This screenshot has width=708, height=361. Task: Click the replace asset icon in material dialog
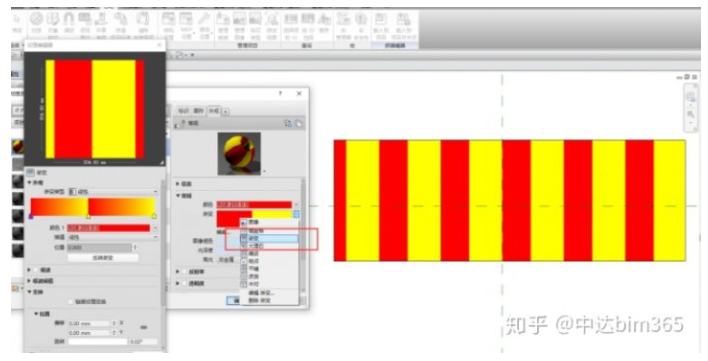coord(288,123)
